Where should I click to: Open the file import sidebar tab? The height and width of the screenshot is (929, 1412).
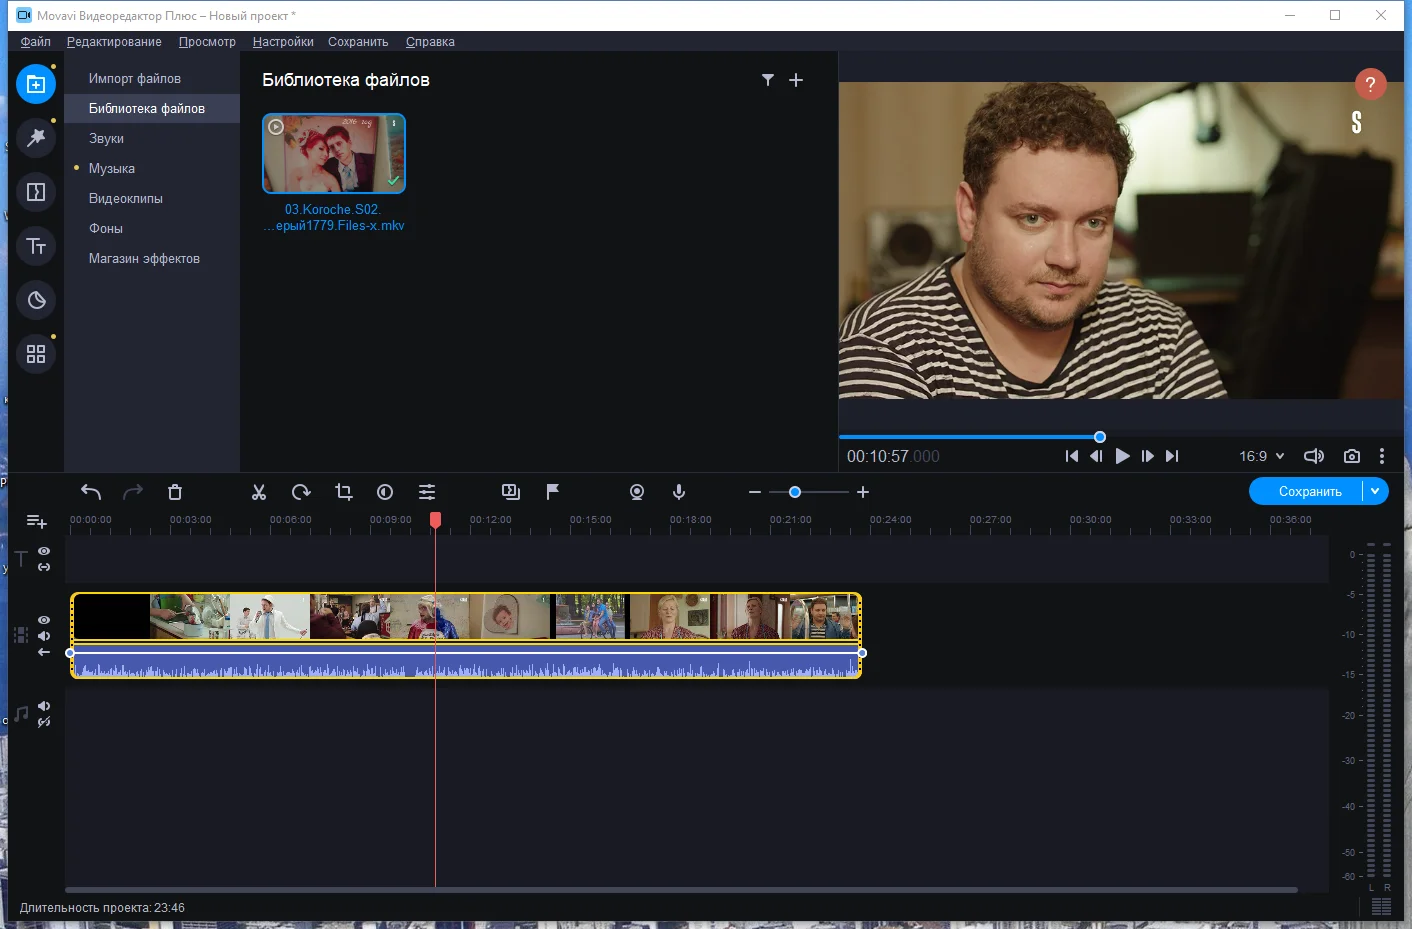[x=36, y=84]
